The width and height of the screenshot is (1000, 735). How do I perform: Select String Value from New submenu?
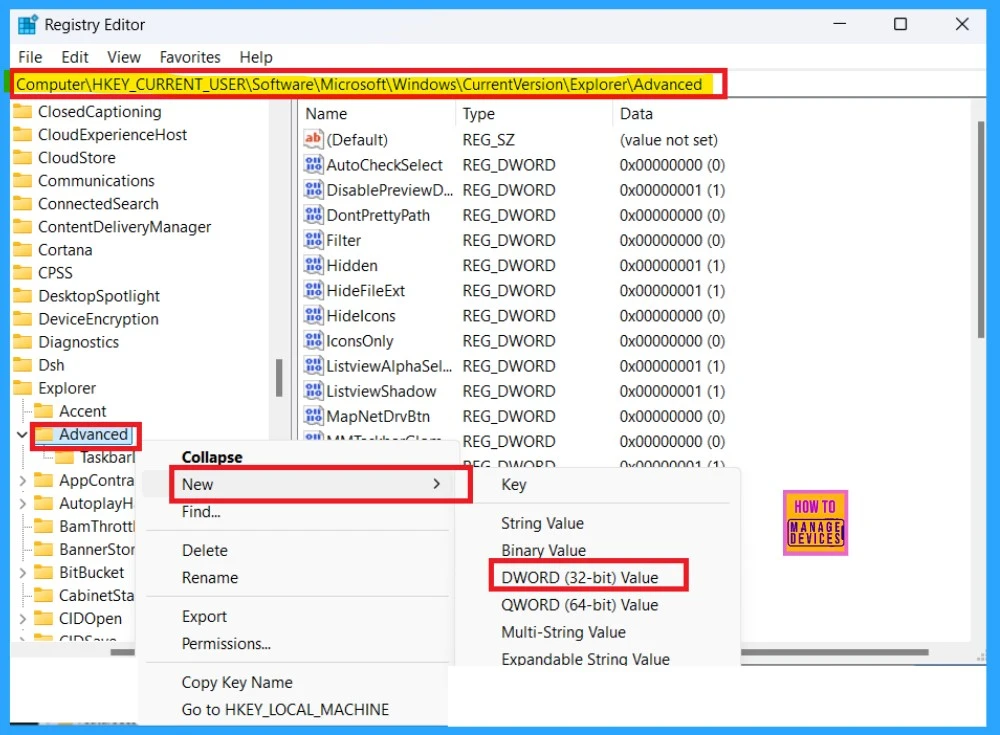click(542, 523)
